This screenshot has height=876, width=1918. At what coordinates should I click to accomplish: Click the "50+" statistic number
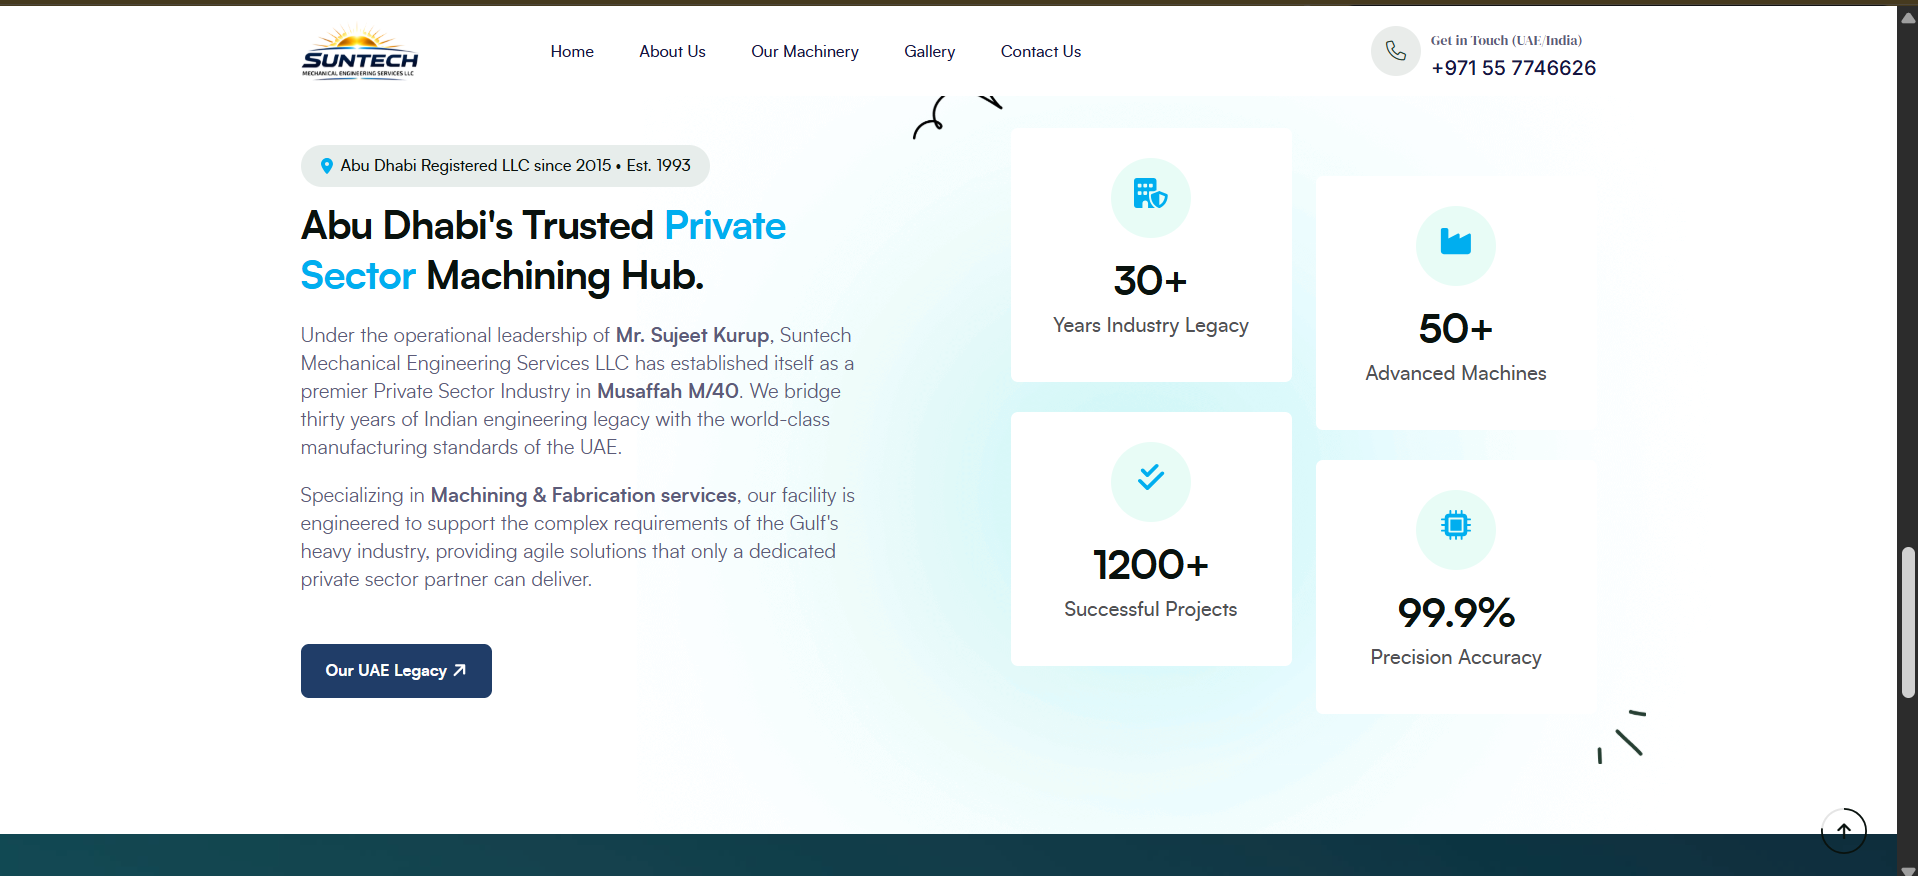(1456, 329)
